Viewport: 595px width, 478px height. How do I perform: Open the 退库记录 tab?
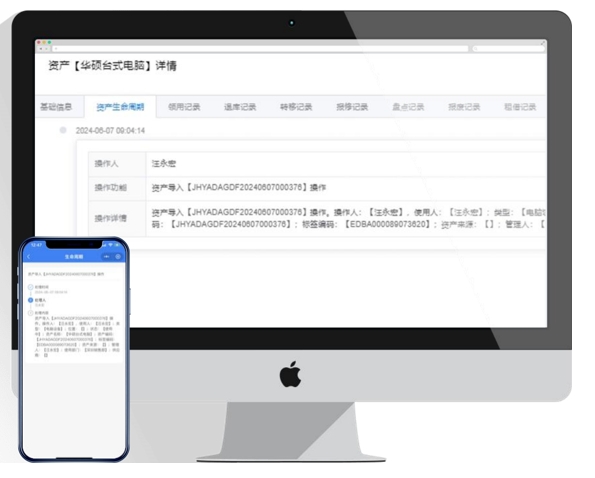tap(240, 107)
